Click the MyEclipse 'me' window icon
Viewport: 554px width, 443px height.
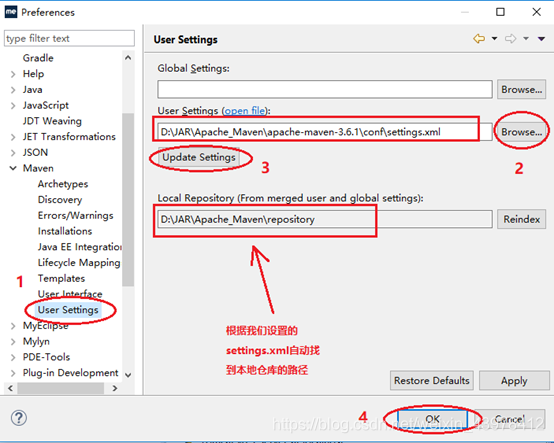(11, 12)
